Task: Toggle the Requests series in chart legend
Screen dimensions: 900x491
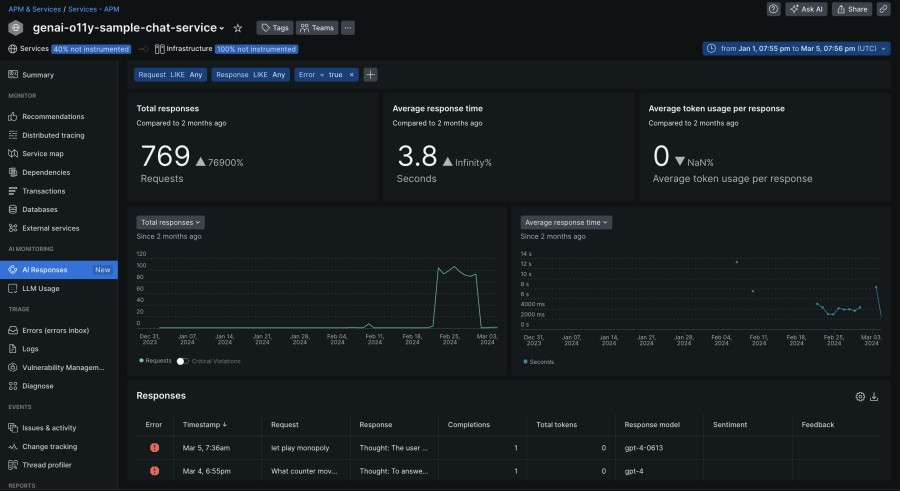Action: tap(158, 361)
